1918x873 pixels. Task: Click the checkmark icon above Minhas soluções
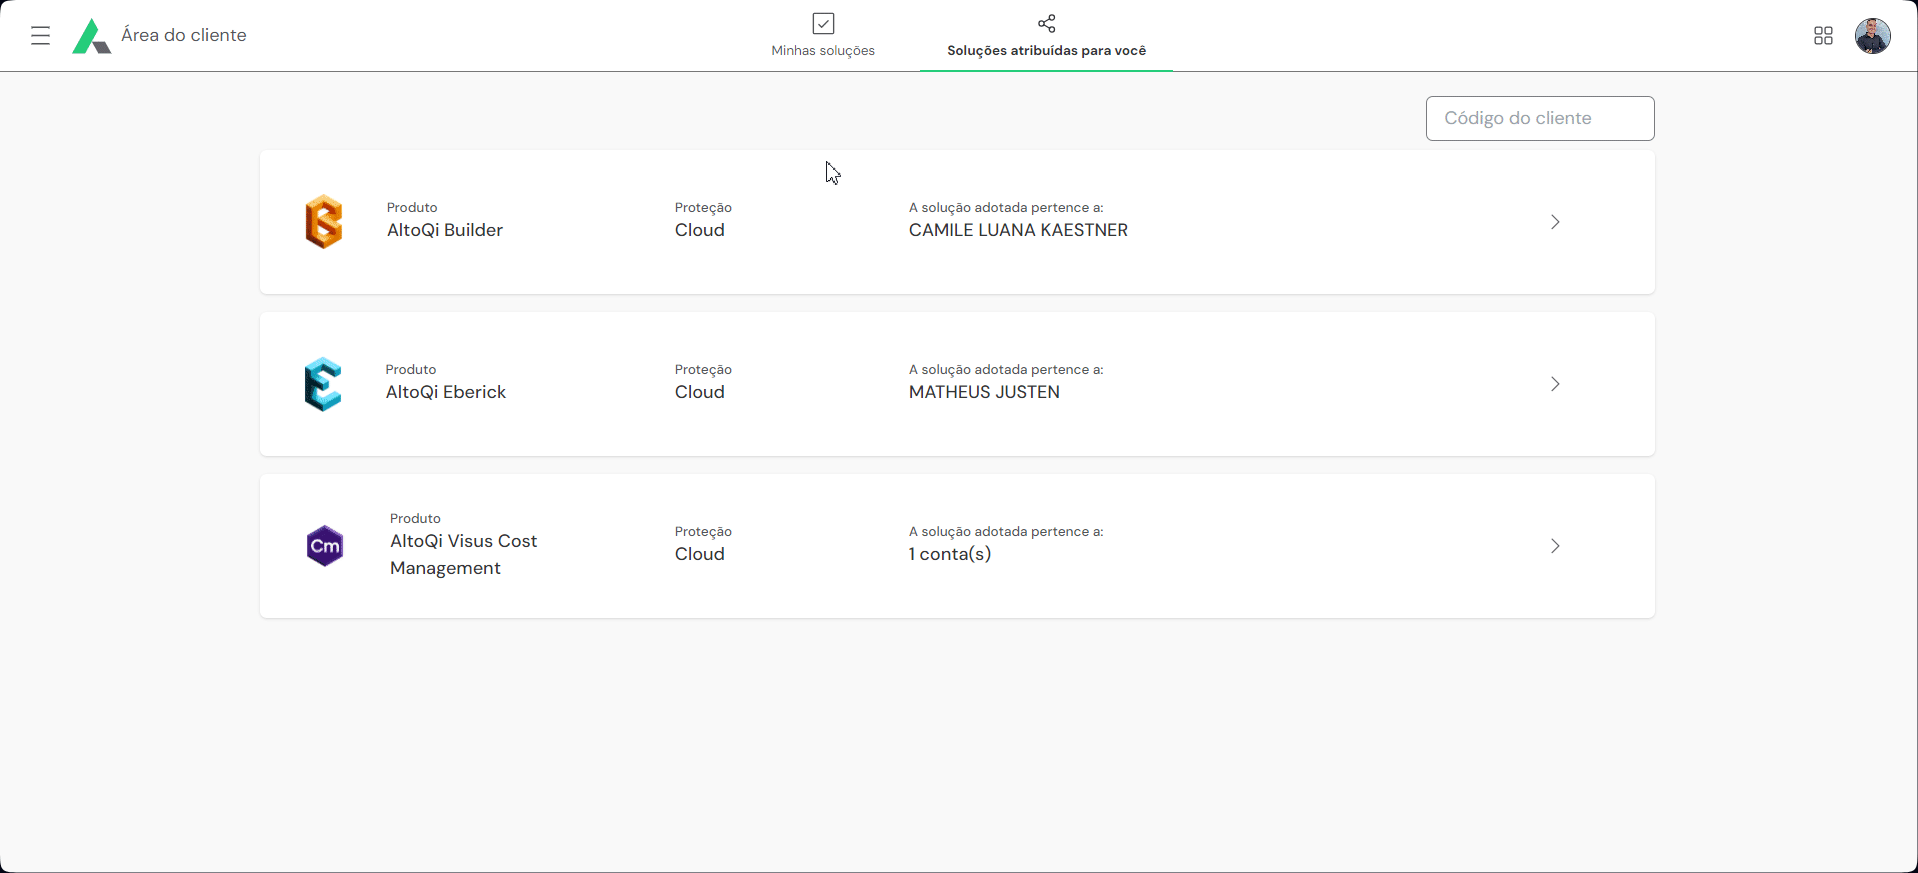(823, 23)
